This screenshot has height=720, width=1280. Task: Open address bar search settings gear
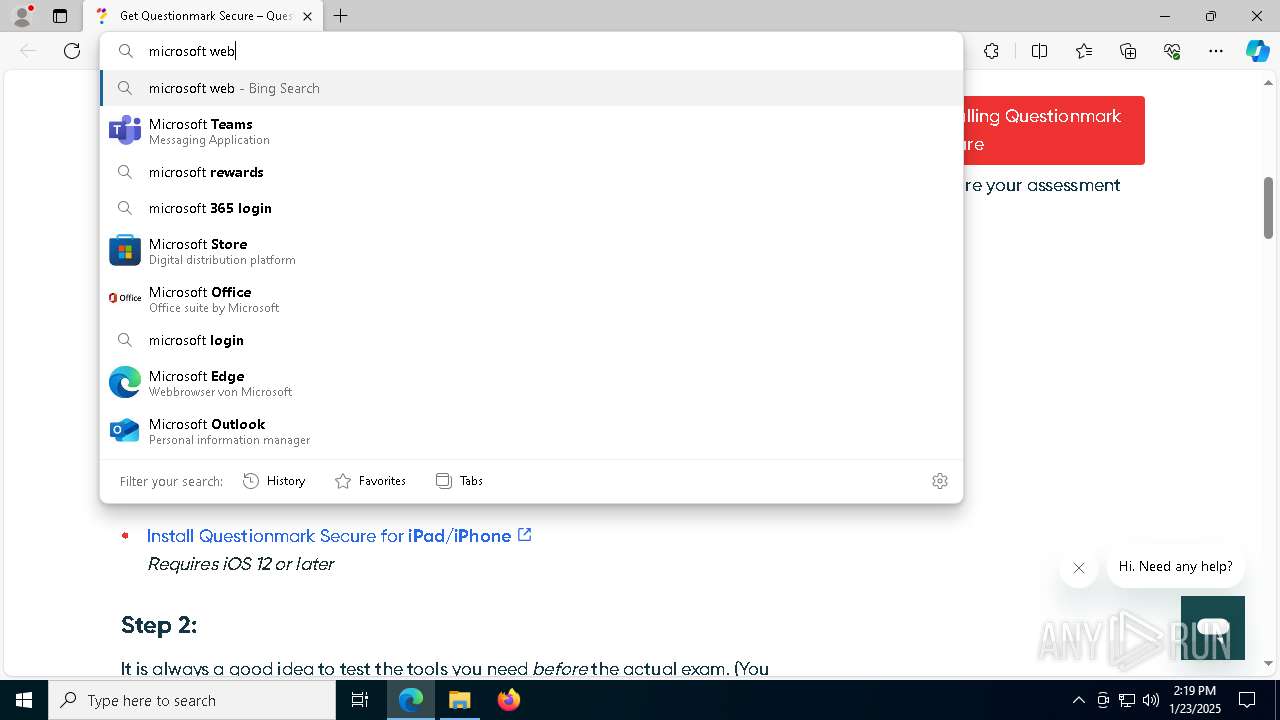coord(939,481)
